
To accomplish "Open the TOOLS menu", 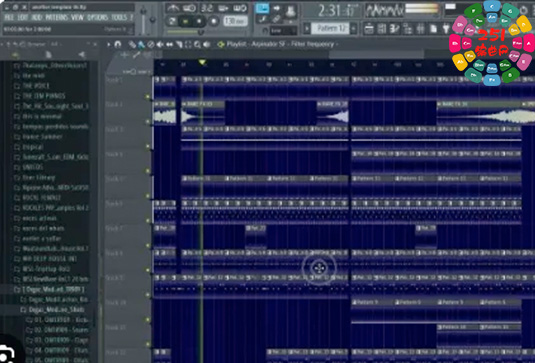I will tap(119, 17).
